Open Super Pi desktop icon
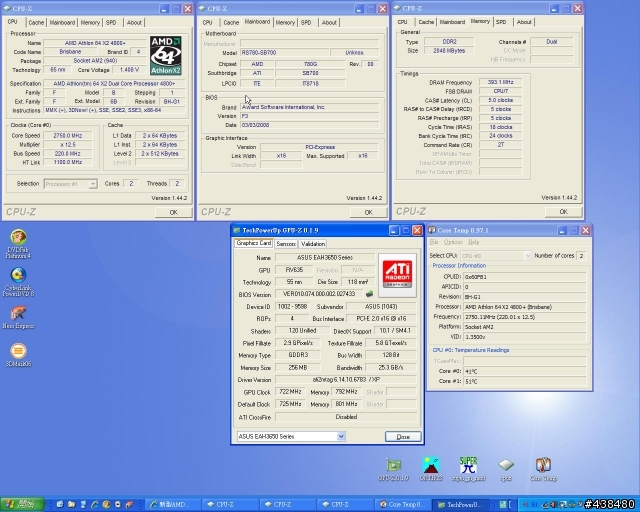Screen dimensions: 640x512 coord(468,469)
